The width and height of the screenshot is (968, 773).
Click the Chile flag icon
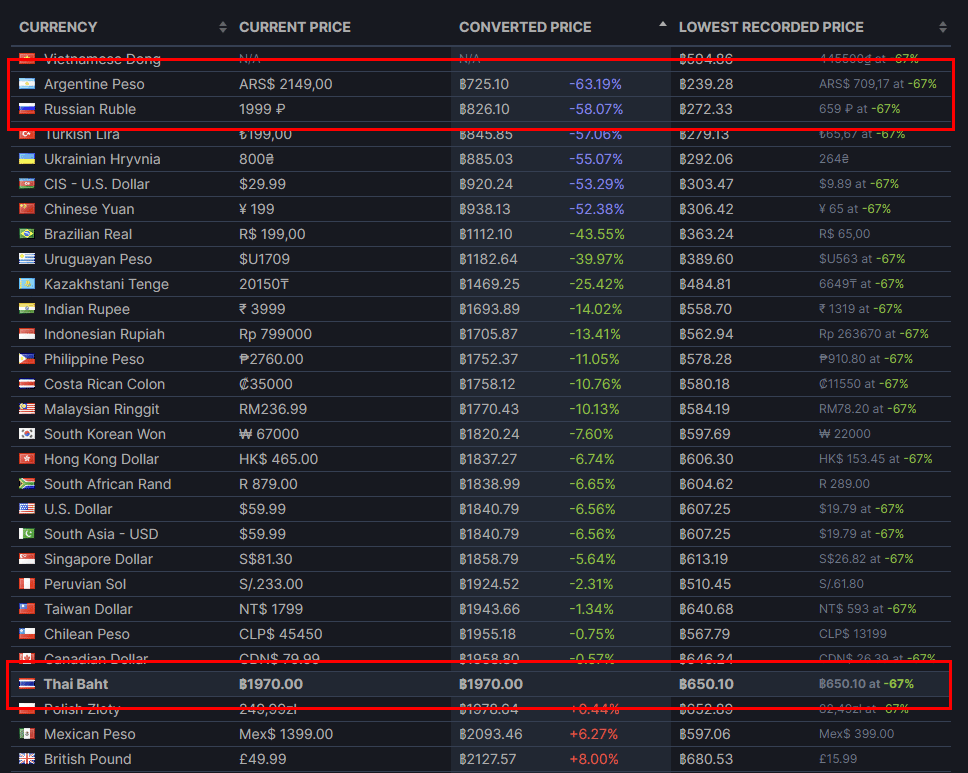pos(27,633)
